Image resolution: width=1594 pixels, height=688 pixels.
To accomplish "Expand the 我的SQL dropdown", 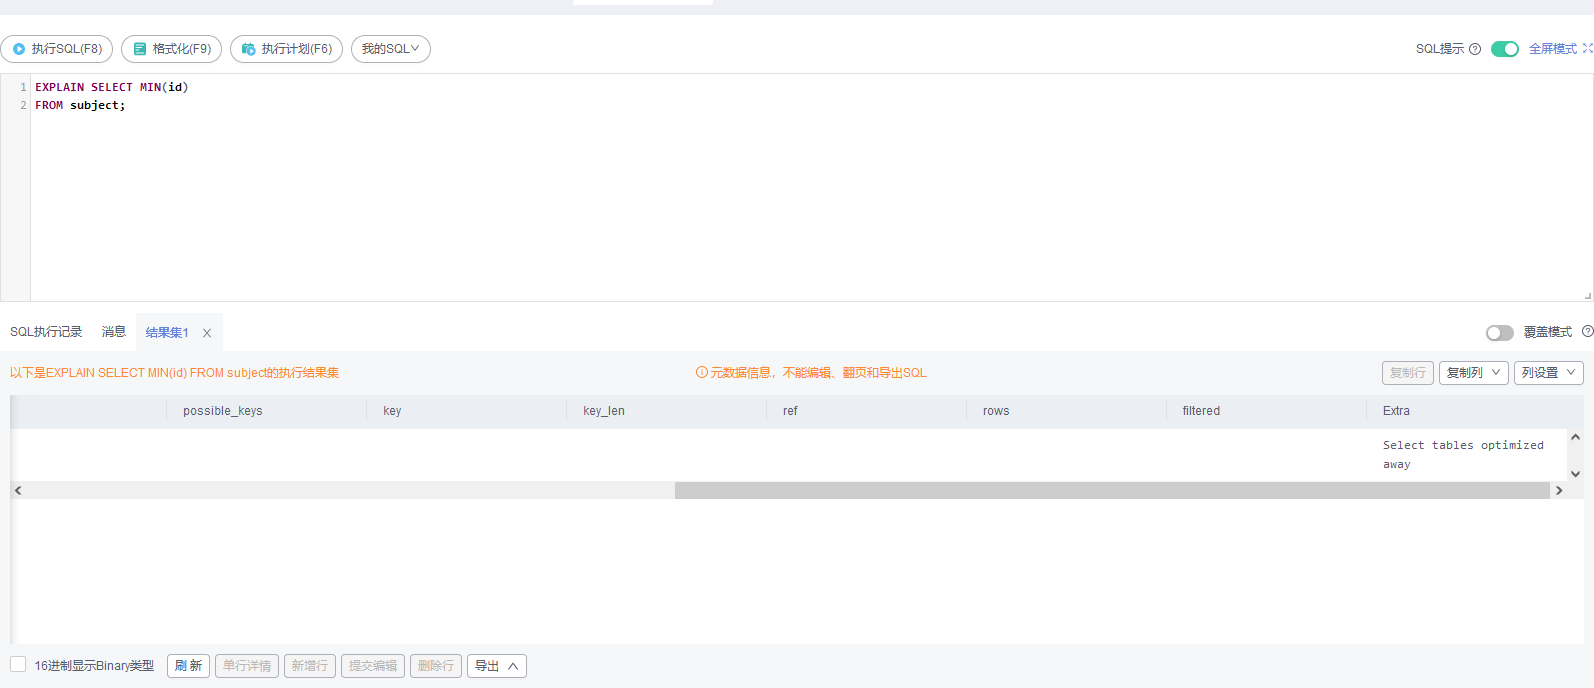I will click(x=391, y=49).
